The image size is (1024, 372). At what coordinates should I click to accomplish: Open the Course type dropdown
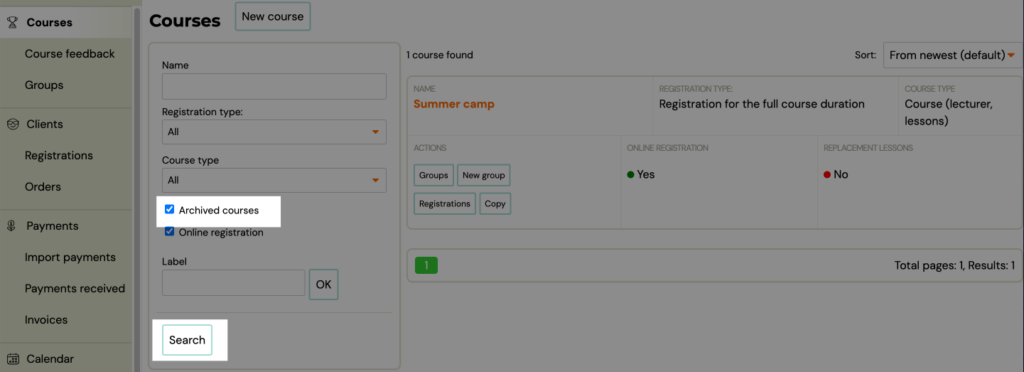pos(274,180)
